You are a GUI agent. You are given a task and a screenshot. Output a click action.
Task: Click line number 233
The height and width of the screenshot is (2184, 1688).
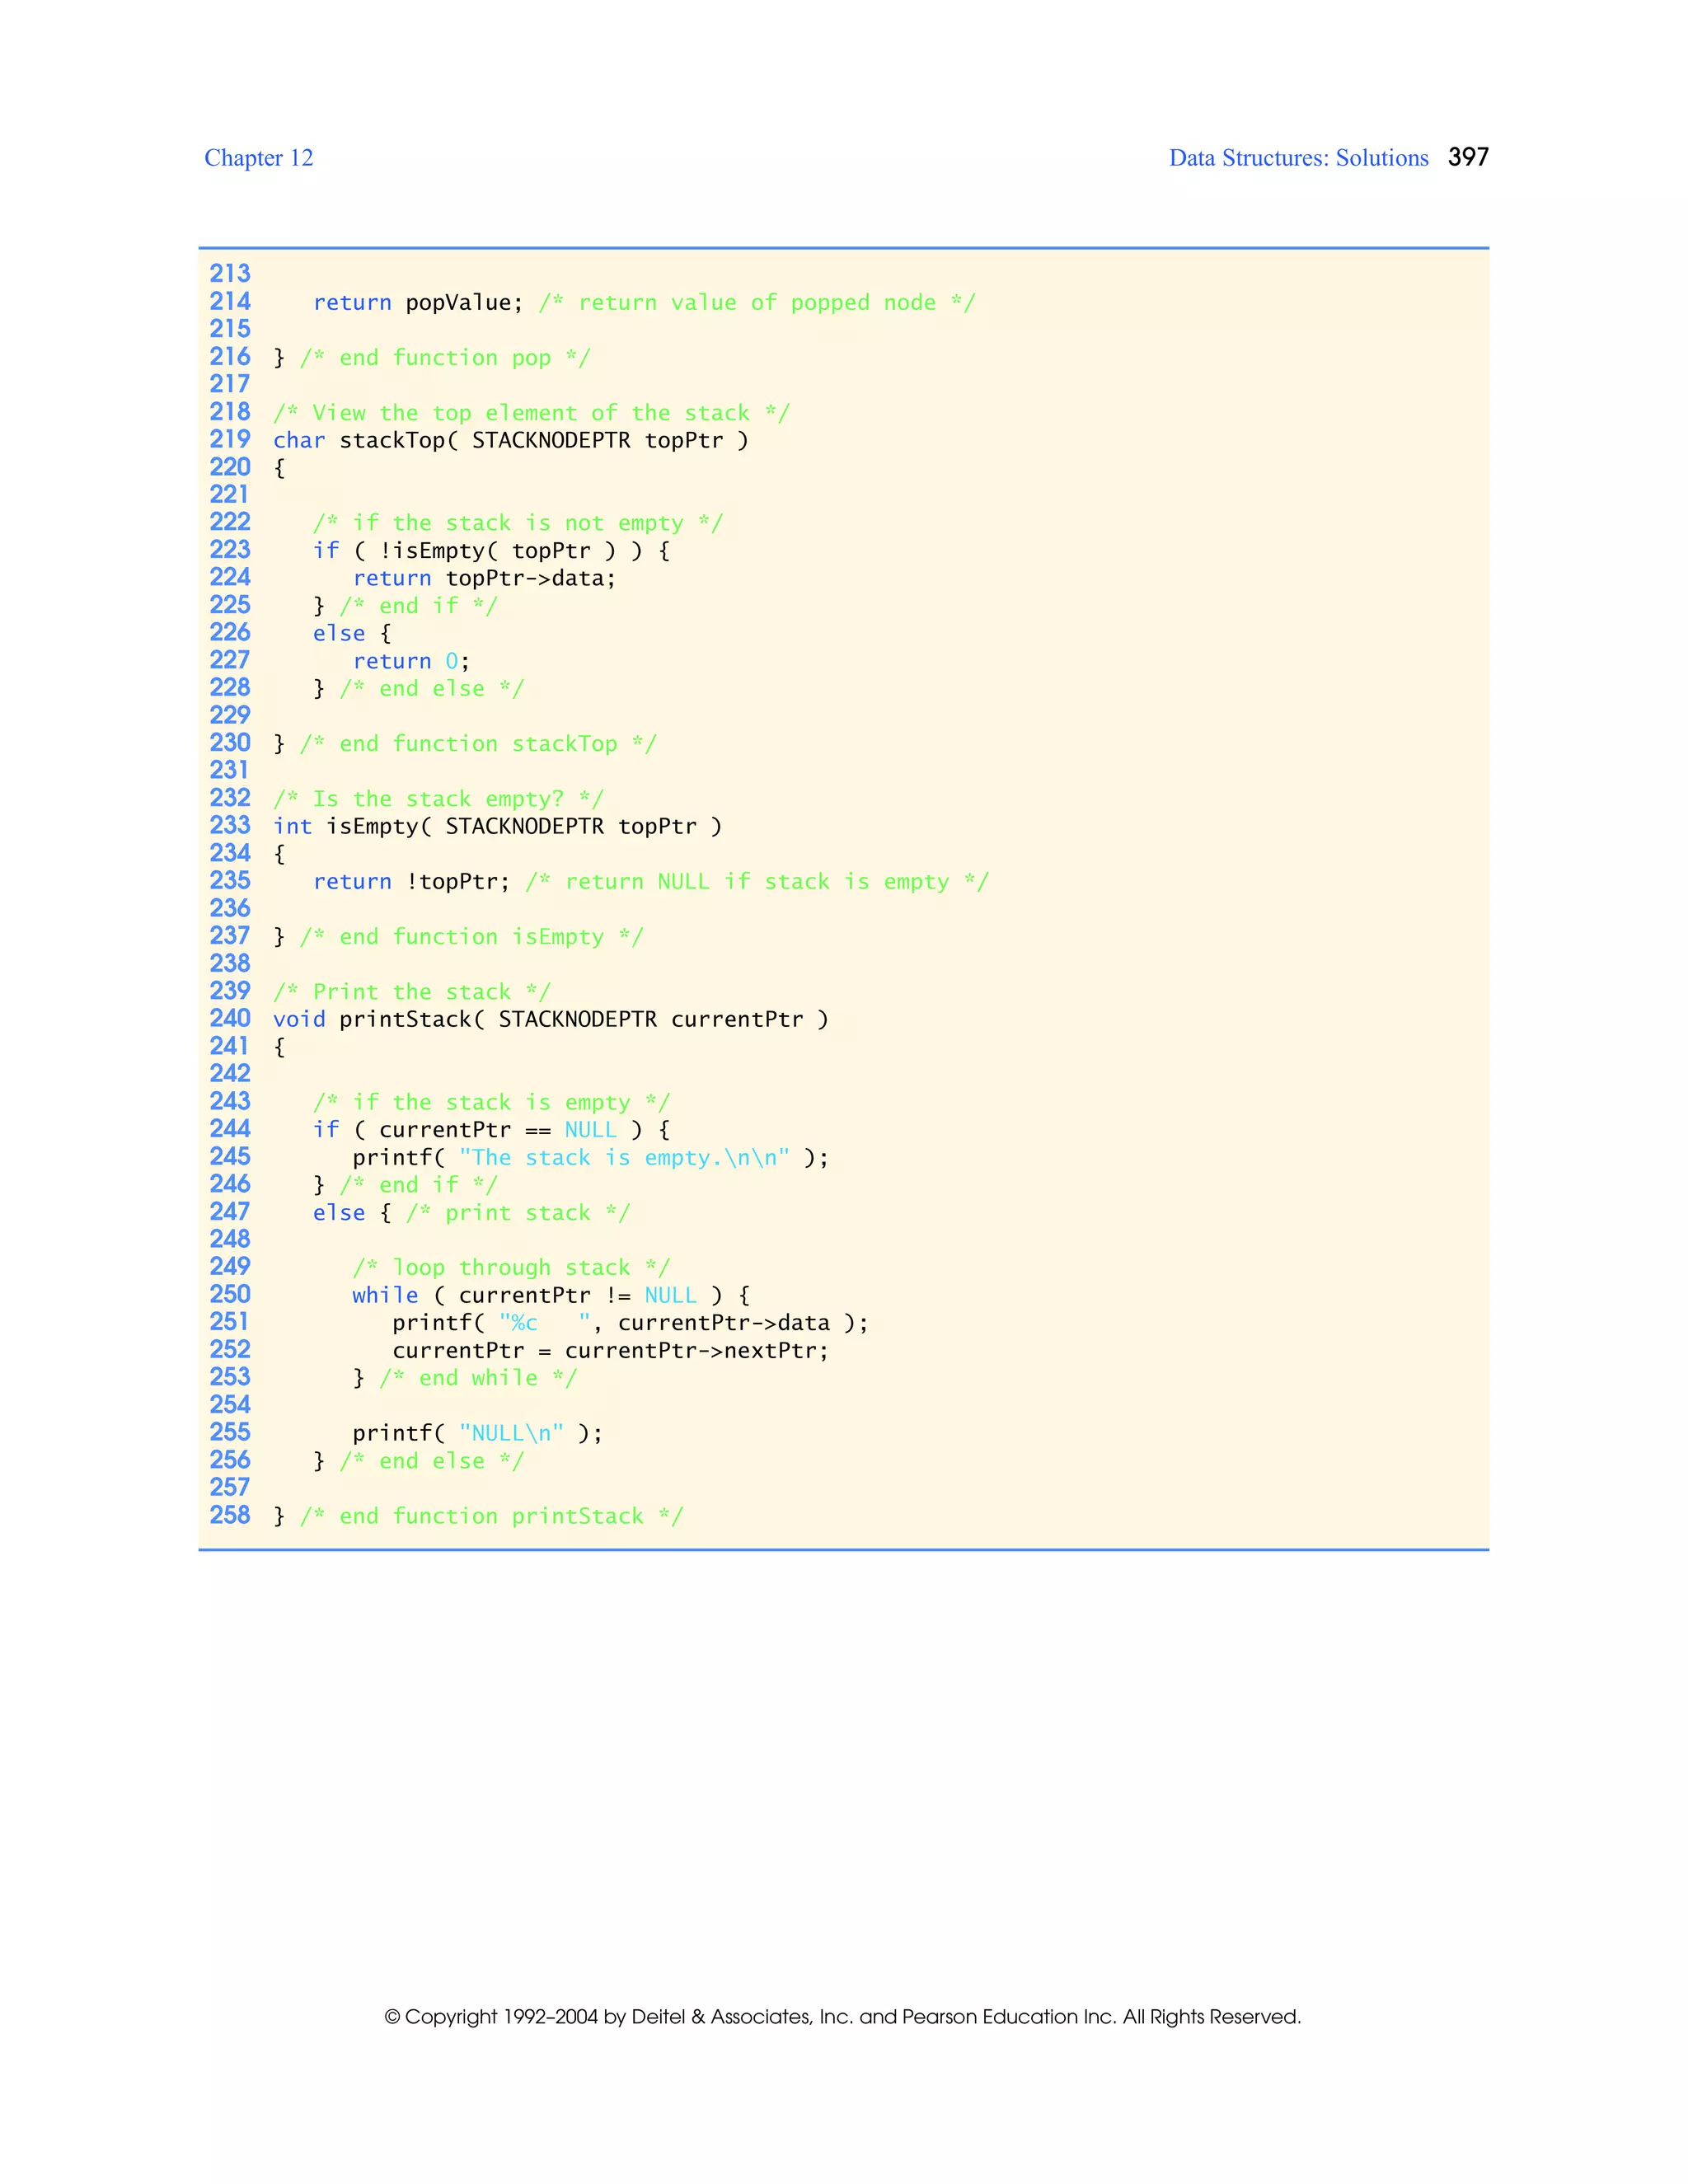point(230,825)
